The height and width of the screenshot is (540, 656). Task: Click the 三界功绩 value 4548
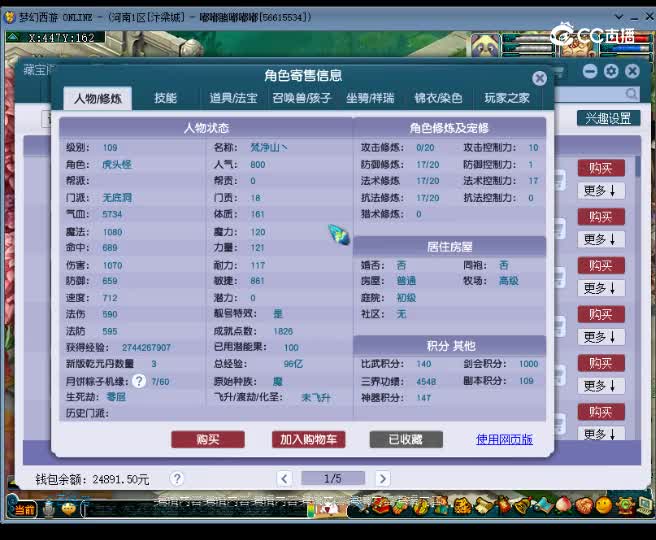[426, 381]
